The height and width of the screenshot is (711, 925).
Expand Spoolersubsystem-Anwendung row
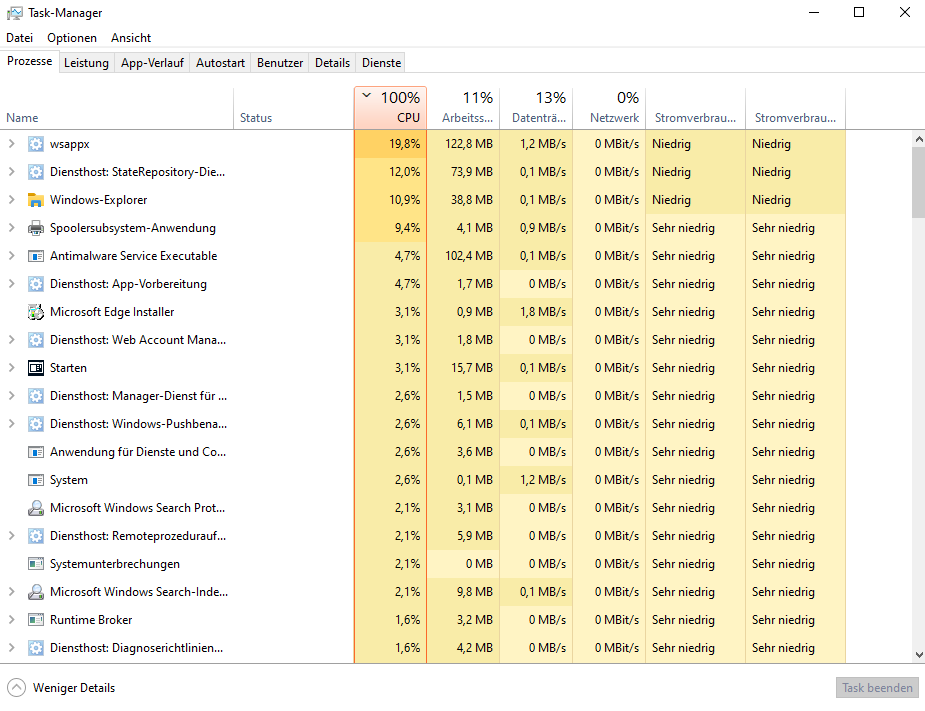[11, 228]
